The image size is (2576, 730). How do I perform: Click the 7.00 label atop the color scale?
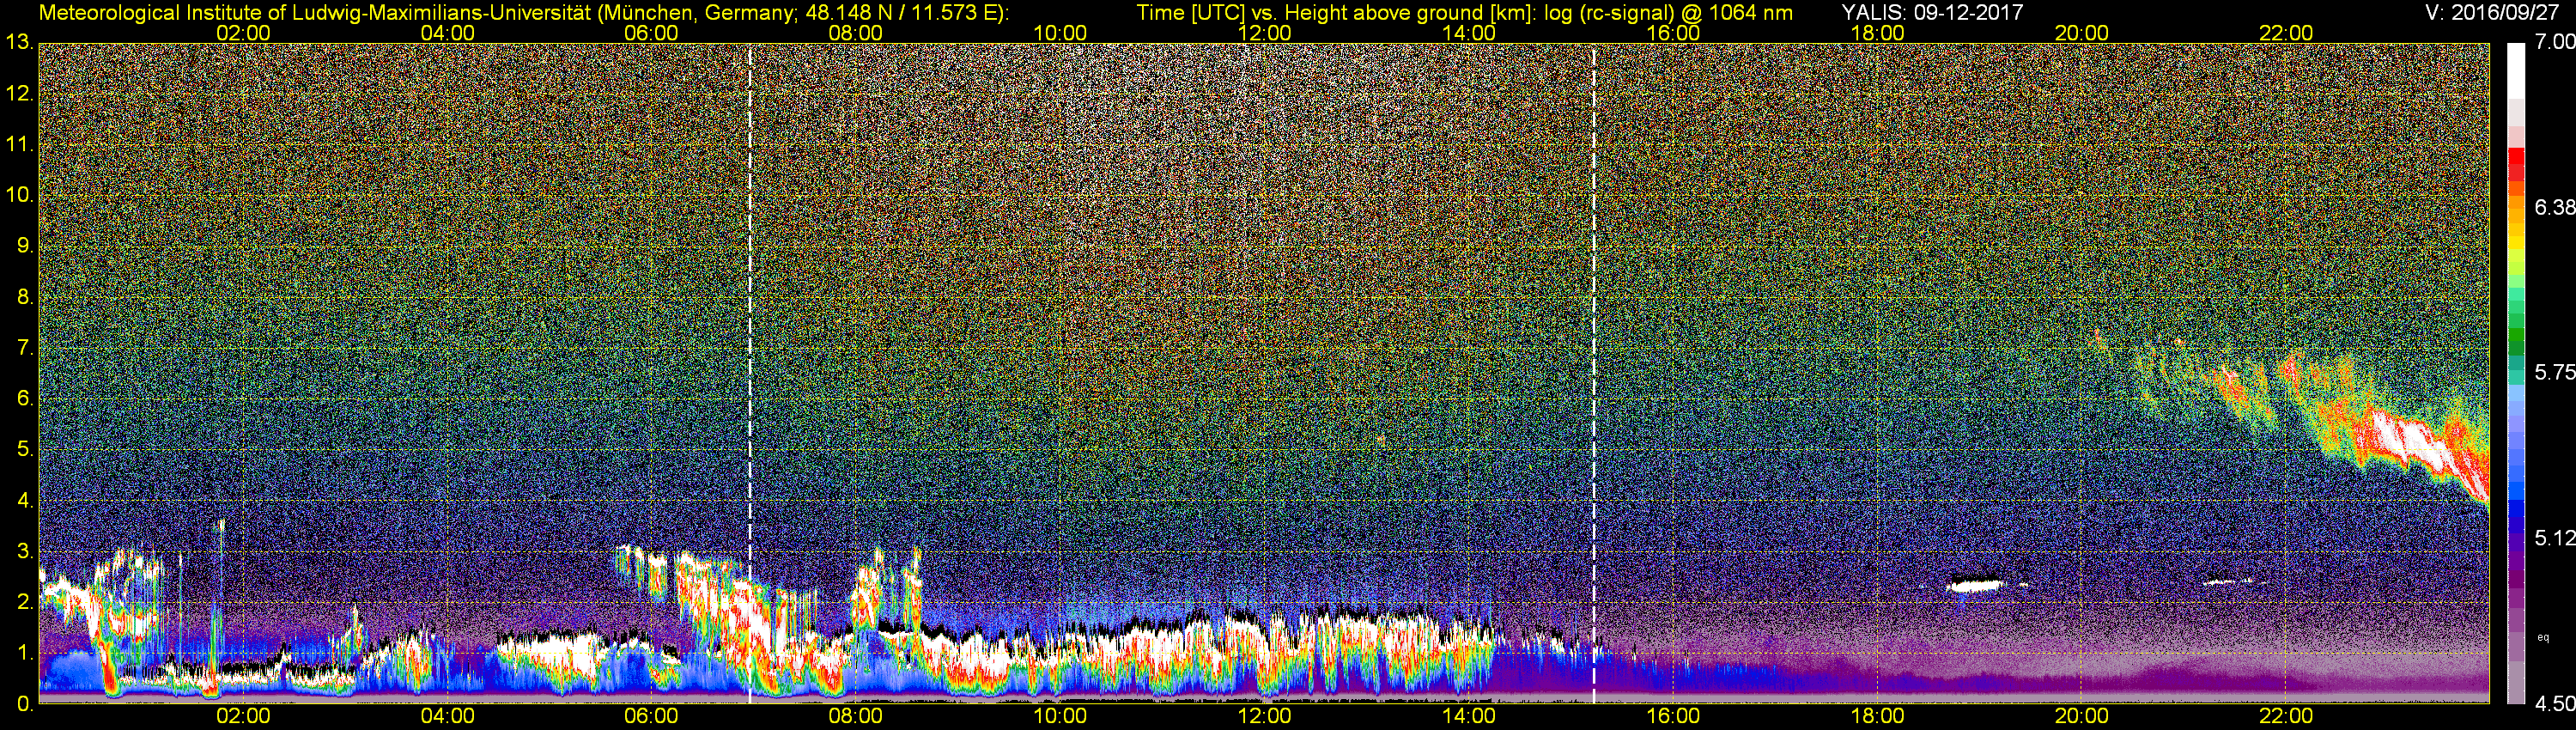click(x=2555, y=42)
